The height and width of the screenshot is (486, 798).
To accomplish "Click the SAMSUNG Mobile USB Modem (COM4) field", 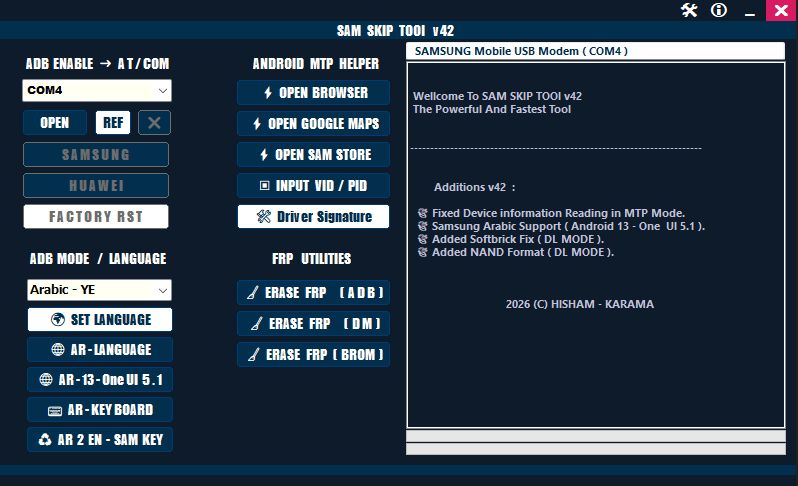I will (595, 51).
